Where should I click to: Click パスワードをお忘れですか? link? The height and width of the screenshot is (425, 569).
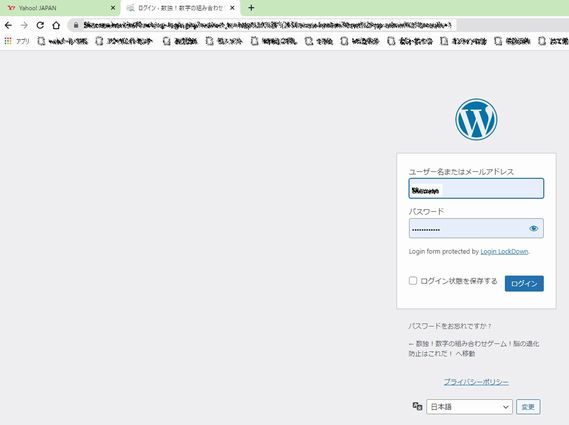pyautogui.click(x=450, y=326)
